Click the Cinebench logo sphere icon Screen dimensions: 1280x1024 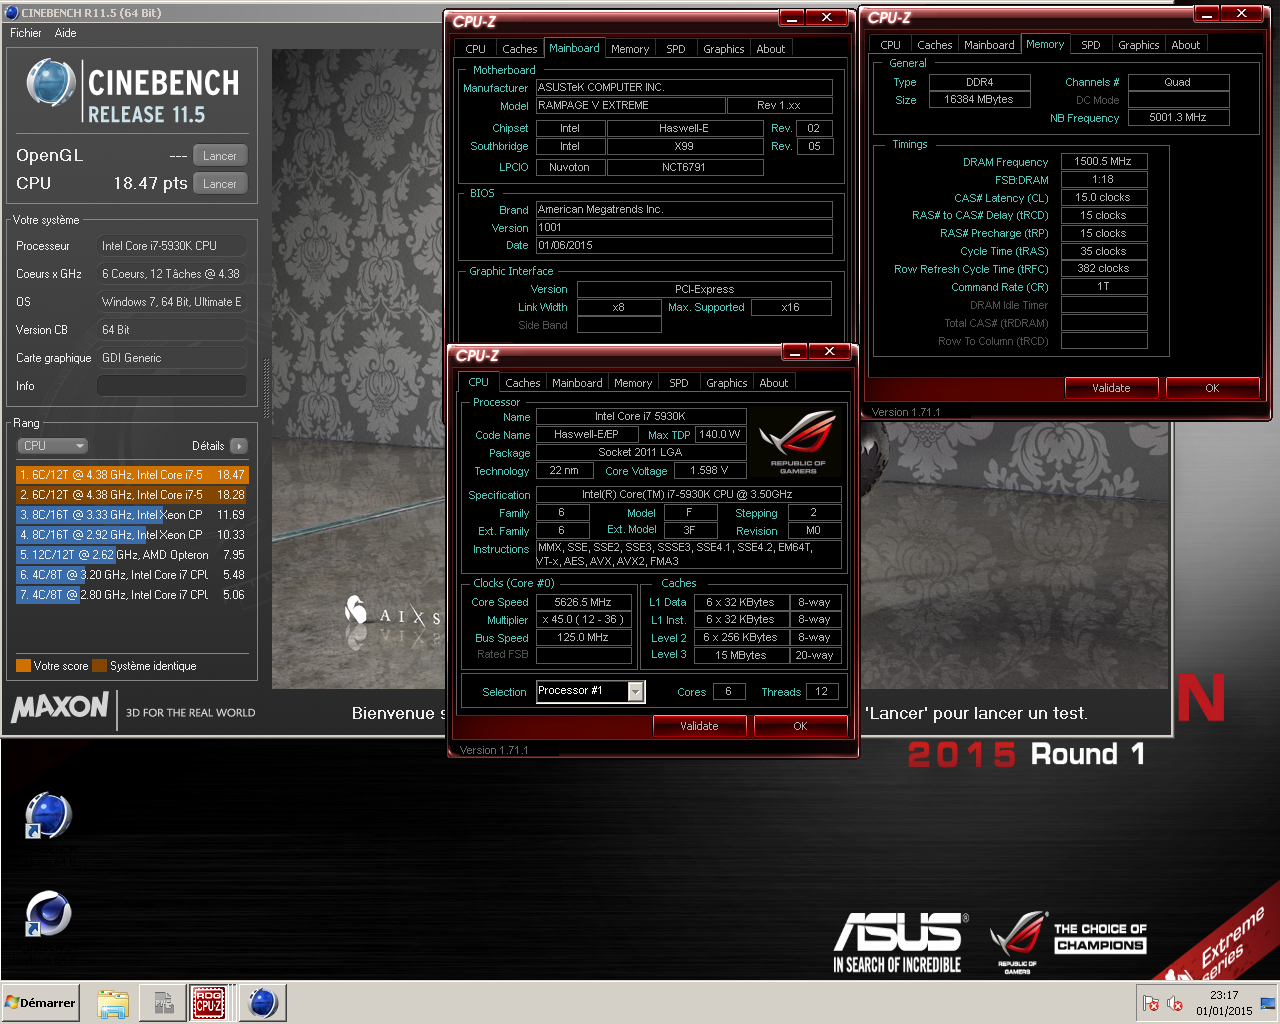(x=50, y=83)
